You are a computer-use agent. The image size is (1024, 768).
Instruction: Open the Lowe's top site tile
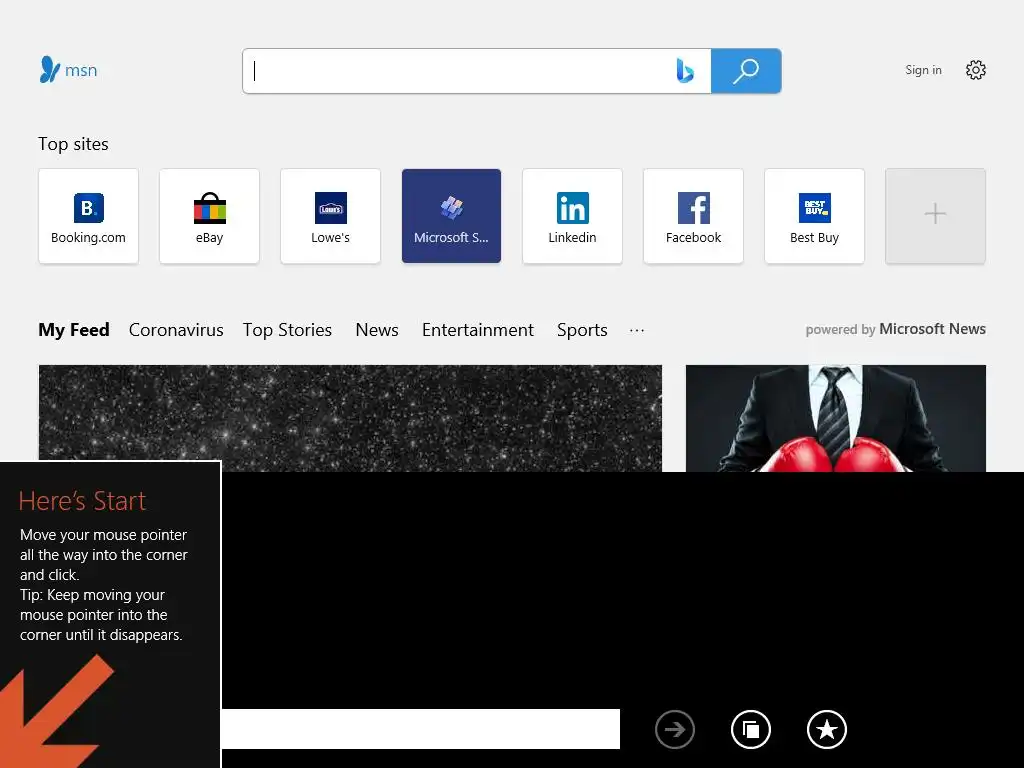pyautogui.click(x=330, y=216)
